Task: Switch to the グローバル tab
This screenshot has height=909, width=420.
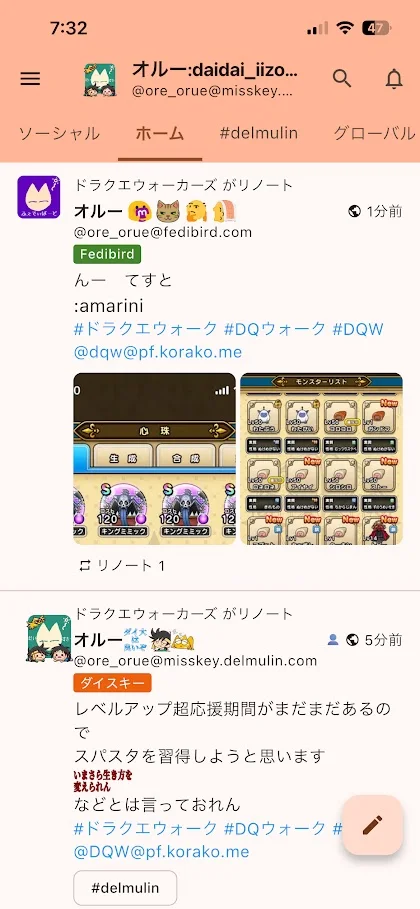Action: pyautogui.click(x=374, y=133)
